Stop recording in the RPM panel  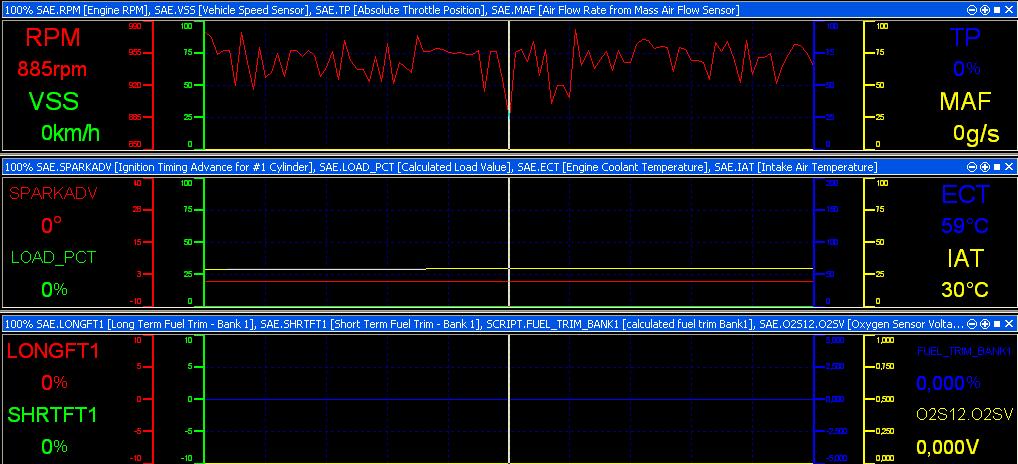(x=997, y=10)
